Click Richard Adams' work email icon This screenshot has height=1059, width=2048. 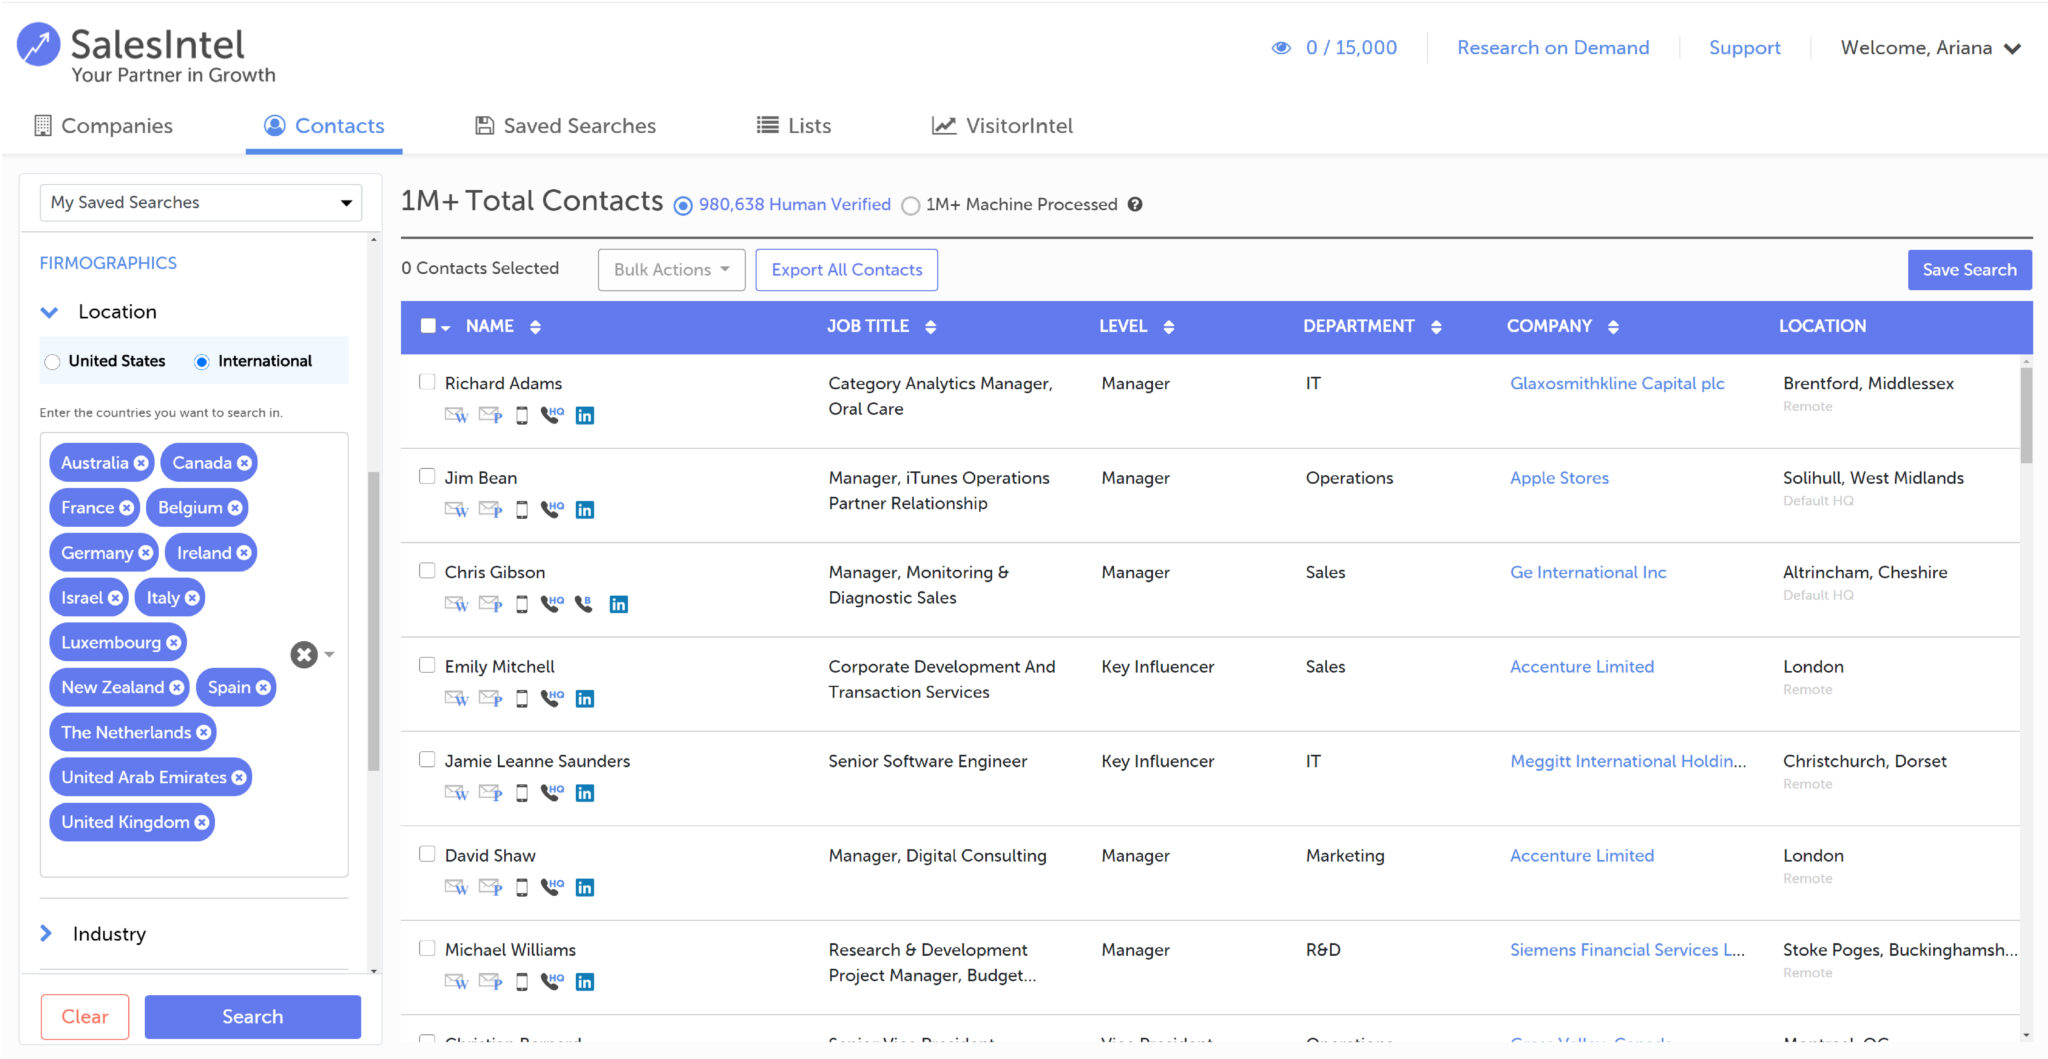[456, 415]
